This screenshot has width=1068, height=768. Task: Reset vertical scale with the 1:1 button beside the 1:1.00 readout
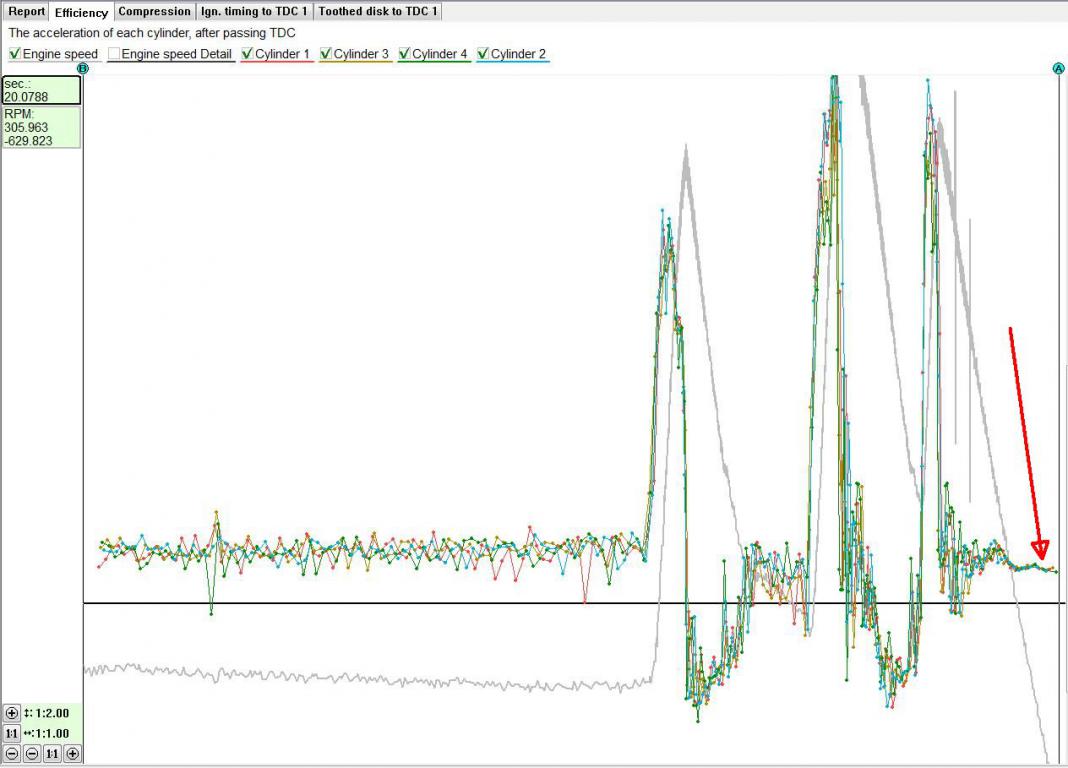[12, 734]
